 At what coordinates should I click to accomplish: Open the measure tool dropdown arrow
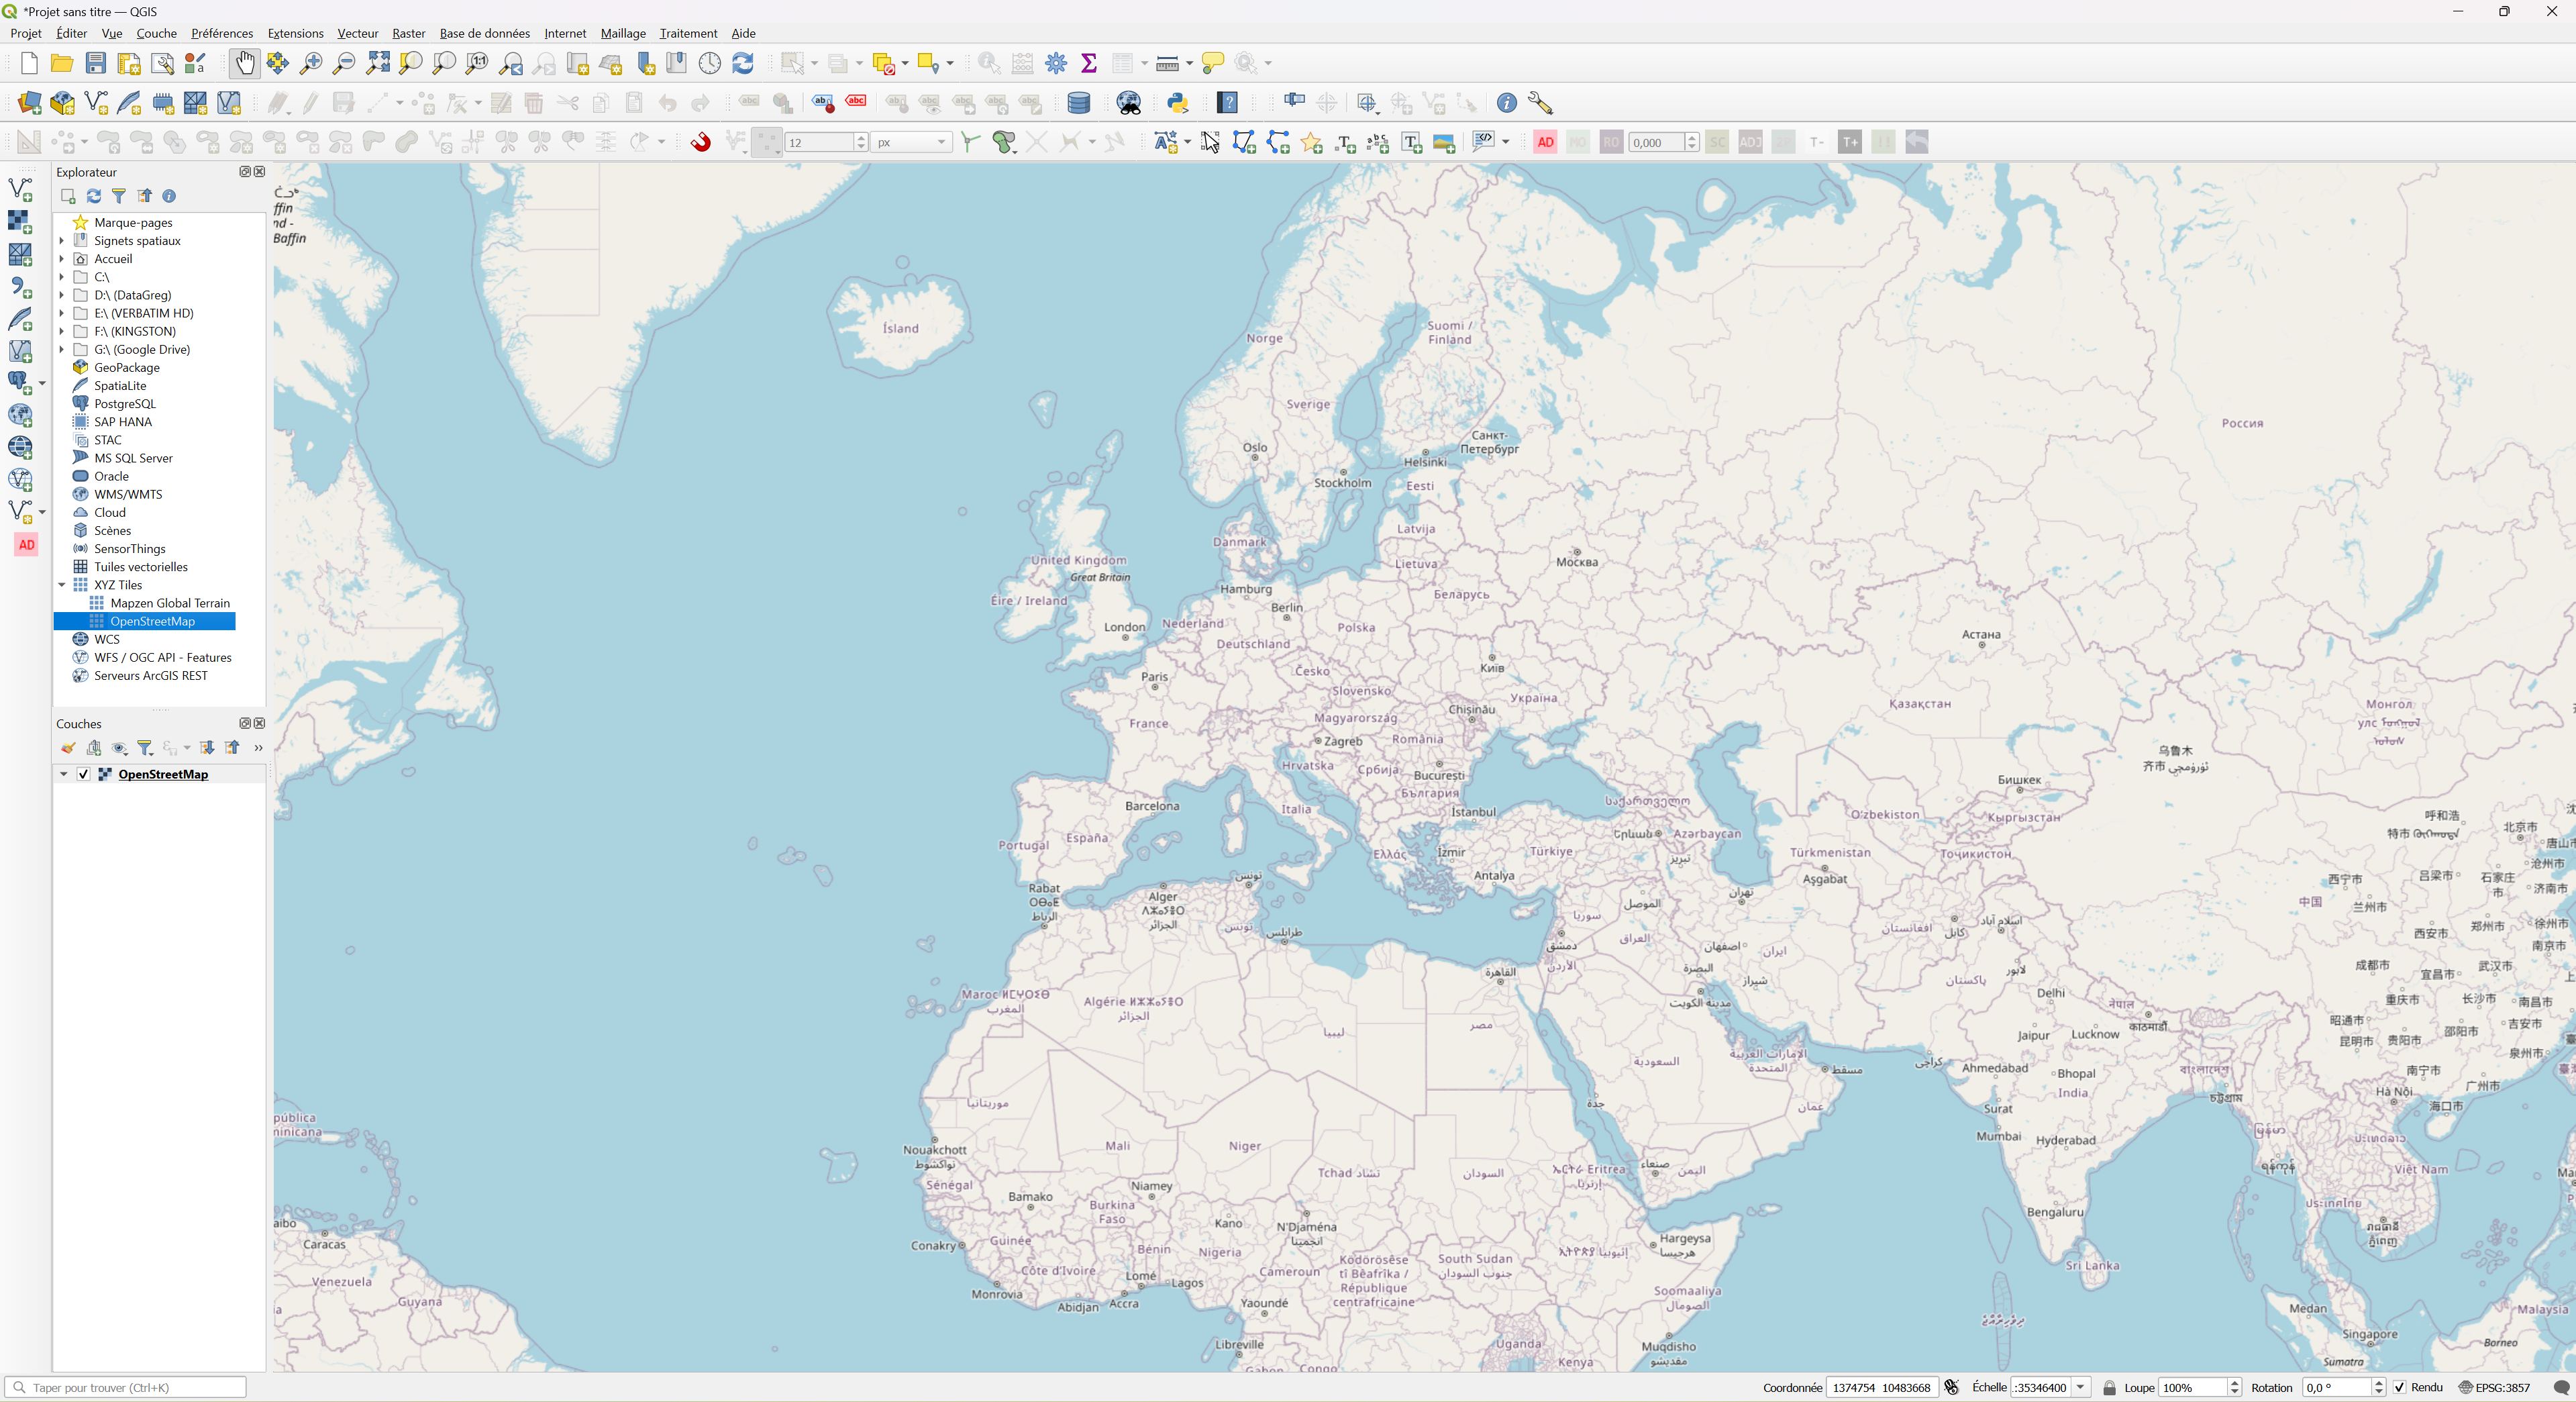pos(1189,63)
